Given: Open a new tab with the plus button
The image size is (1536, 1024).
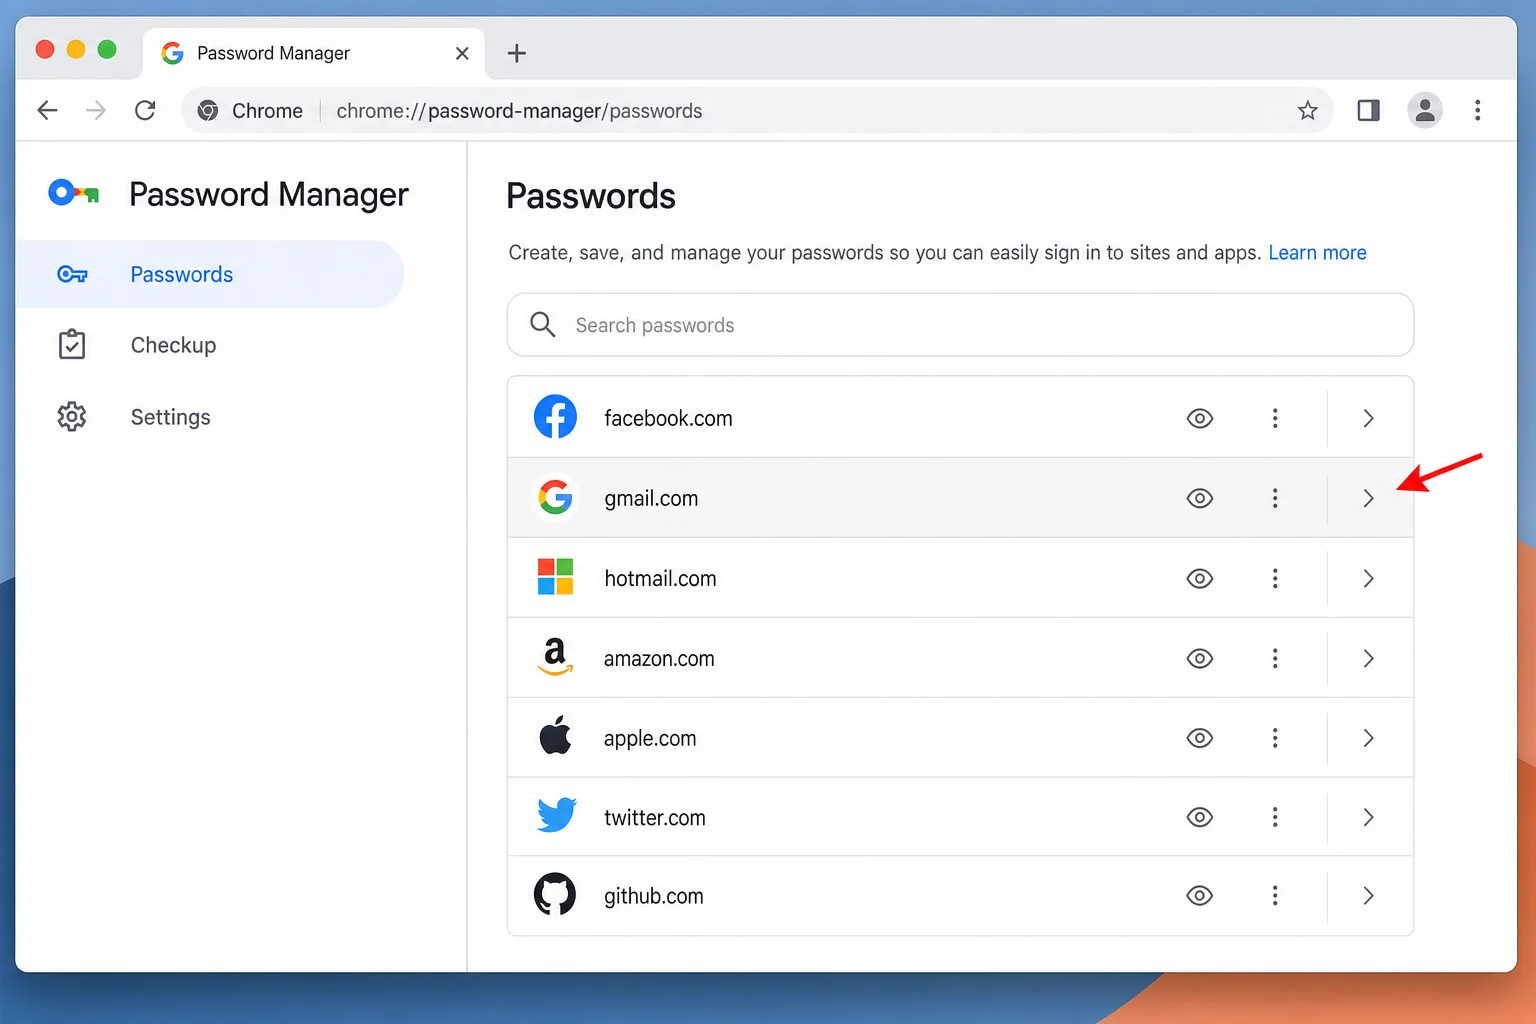Looking at the screenshot, I should tap(516, 53).
